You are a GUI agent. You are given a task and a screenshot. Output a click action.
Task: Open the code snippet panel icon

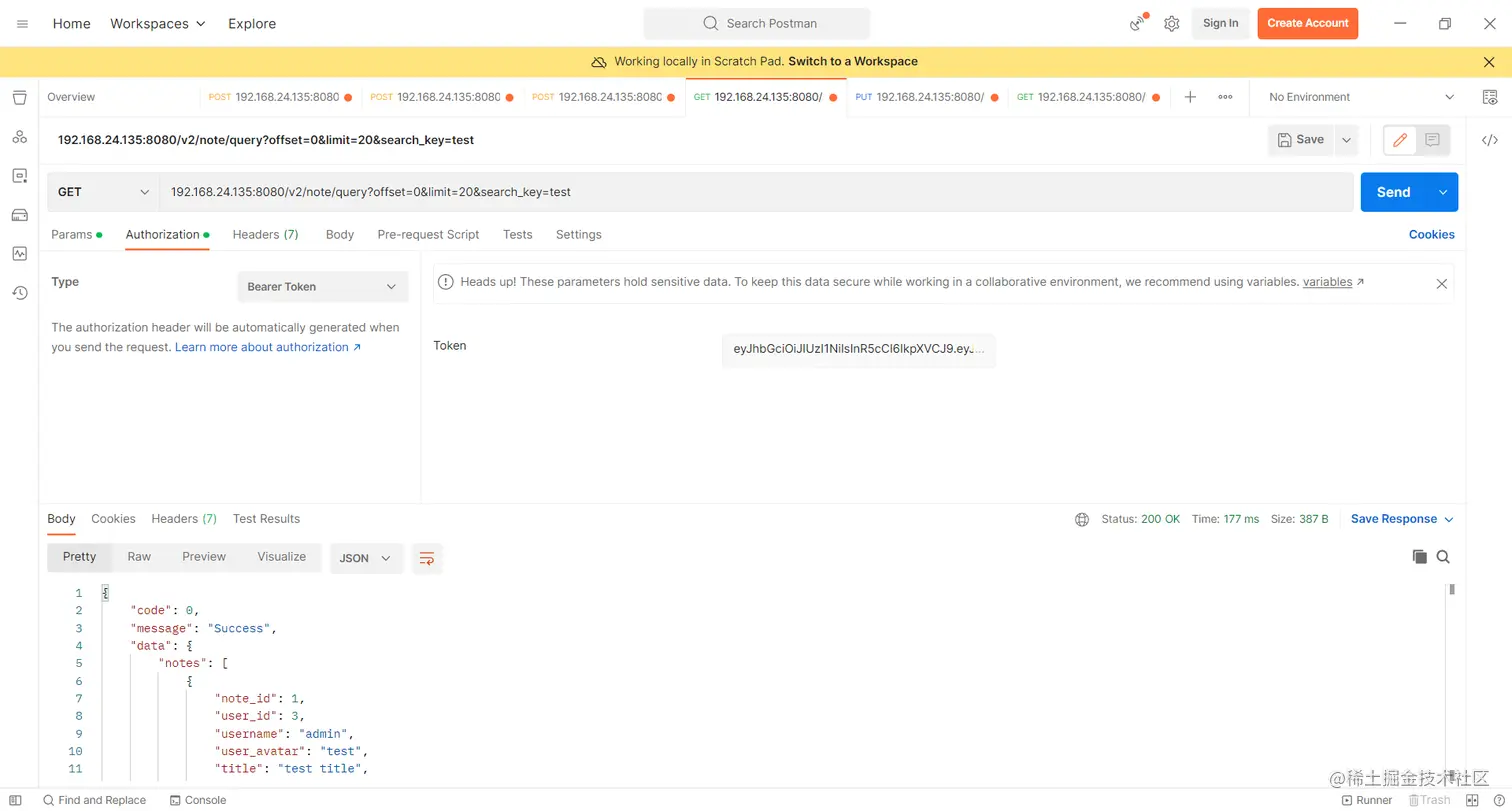click(x=1489, y=140)
